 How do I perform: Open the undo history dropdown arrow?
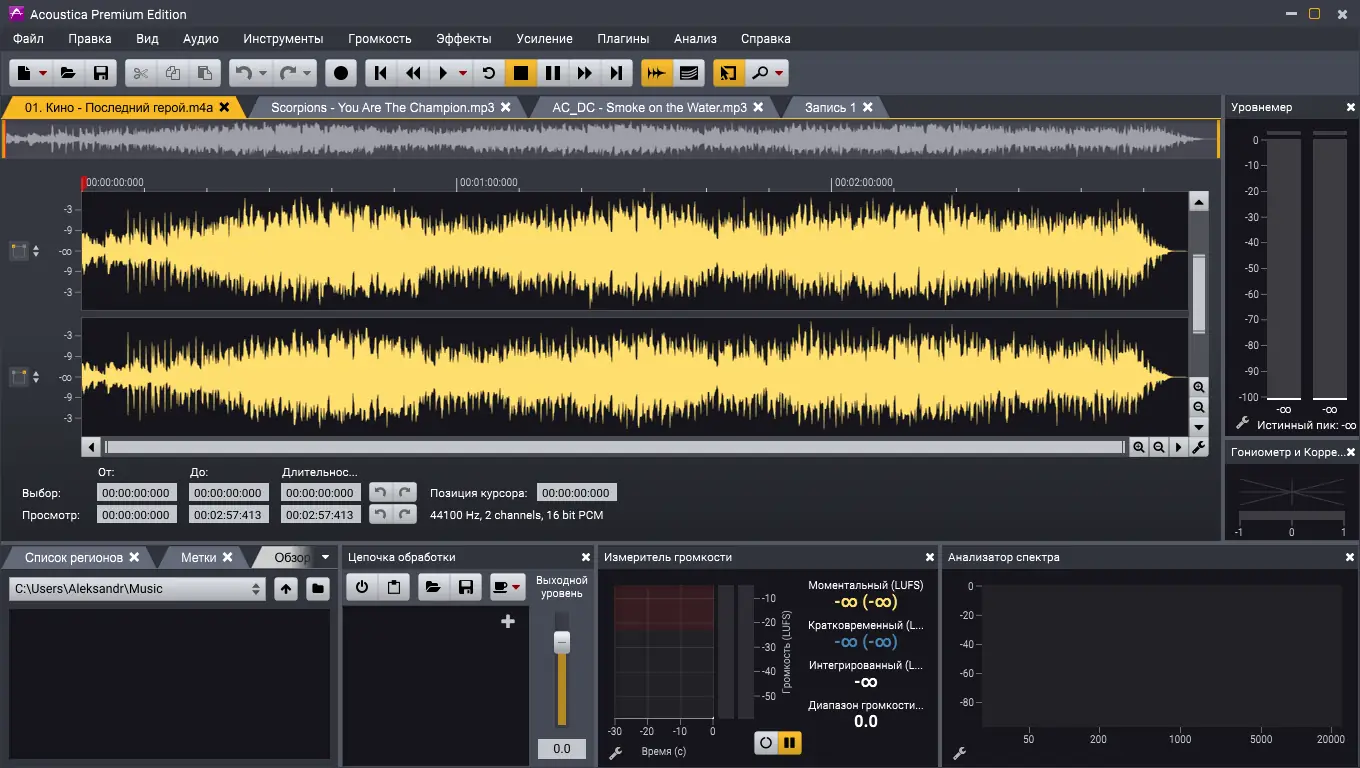262,74
